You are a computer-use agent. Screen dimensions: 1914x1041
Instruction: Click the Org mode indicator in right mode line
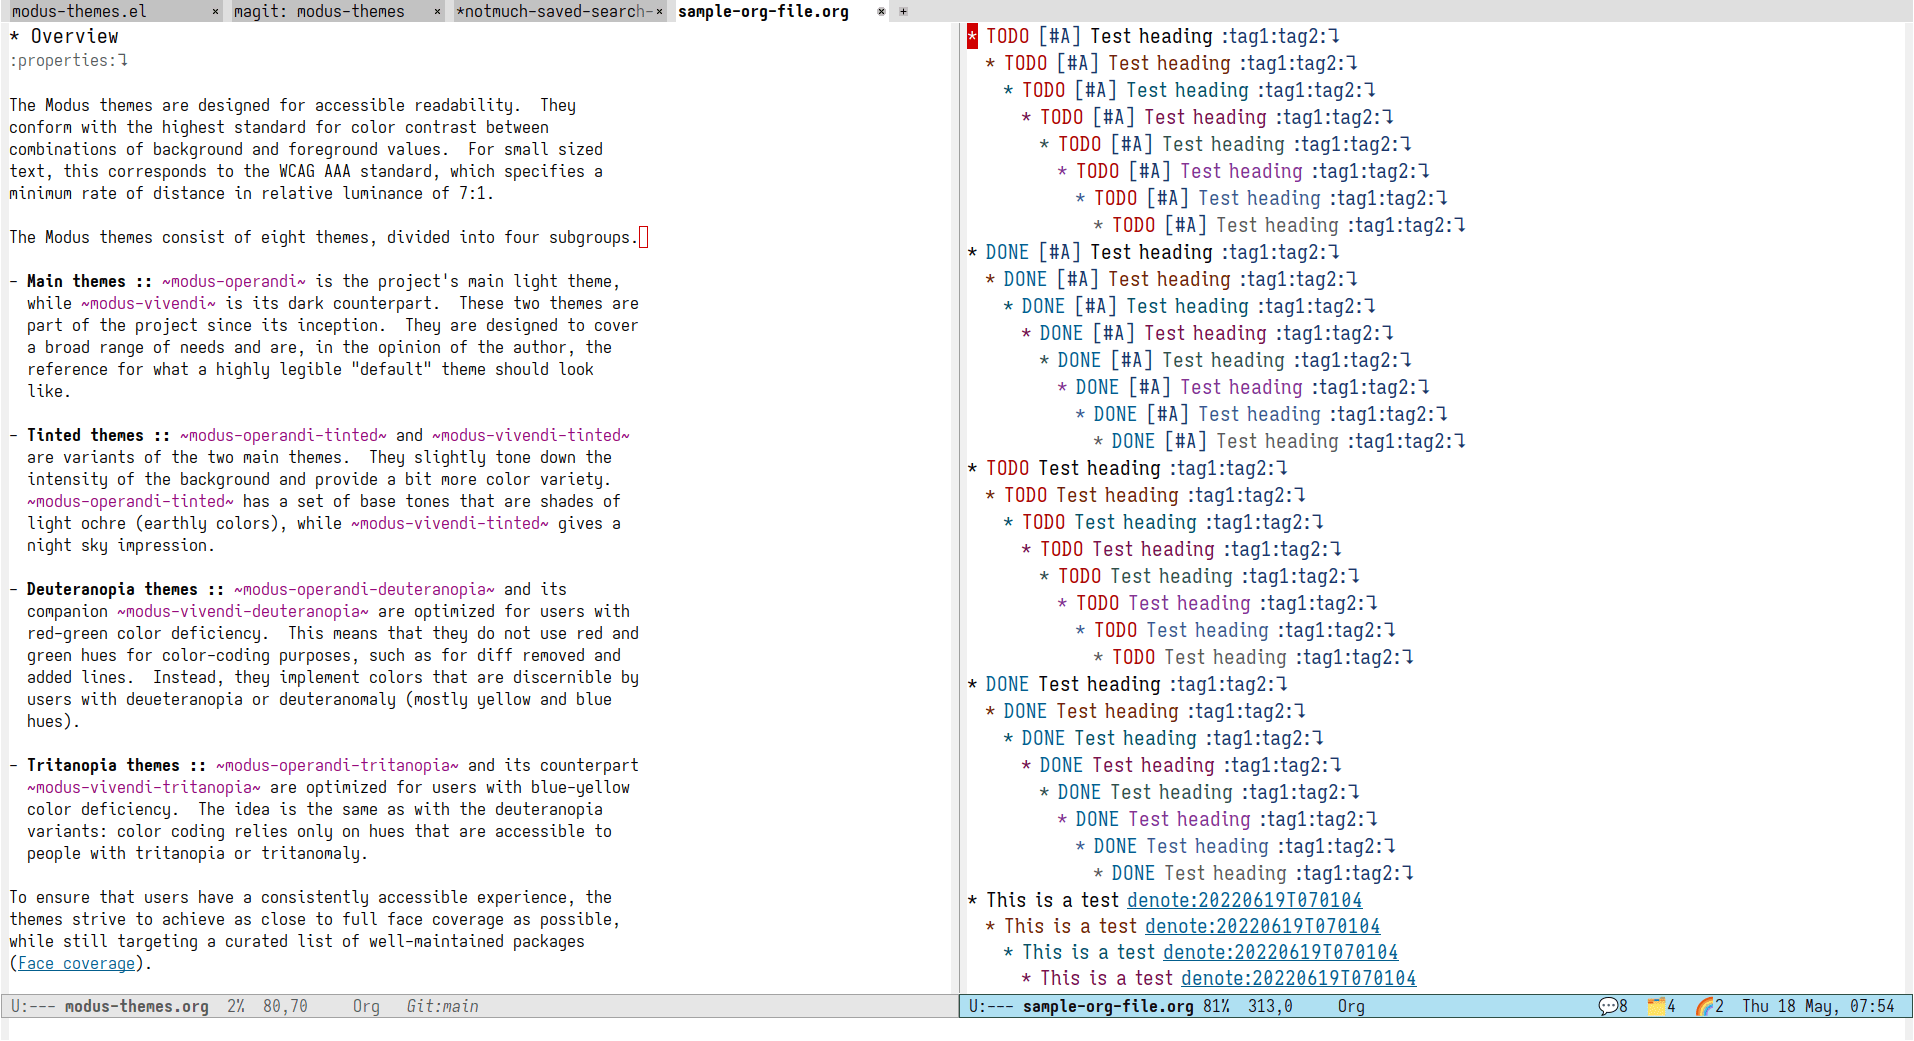[x=1351, y=1006]
